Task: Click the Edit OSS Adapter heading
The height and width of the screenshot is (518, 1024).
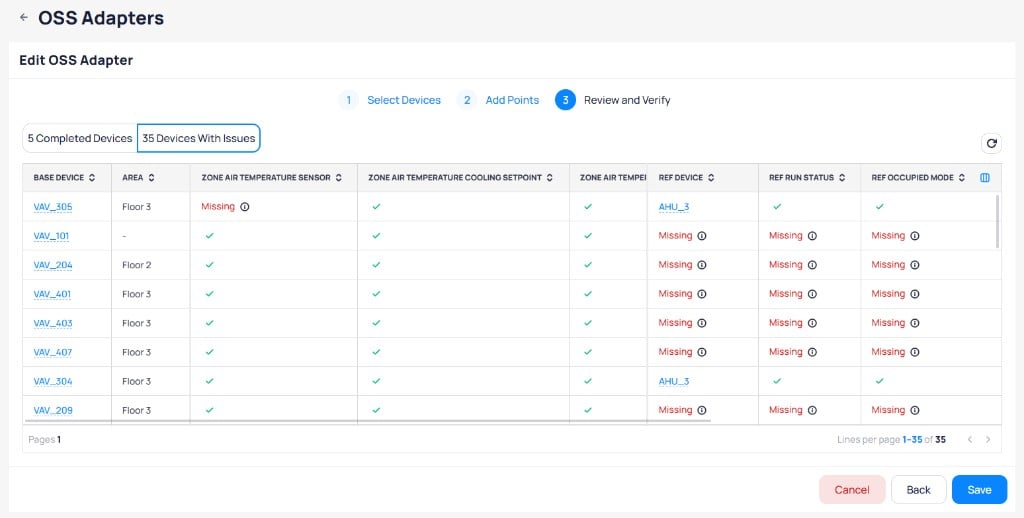Action: [x=76, y=60]
